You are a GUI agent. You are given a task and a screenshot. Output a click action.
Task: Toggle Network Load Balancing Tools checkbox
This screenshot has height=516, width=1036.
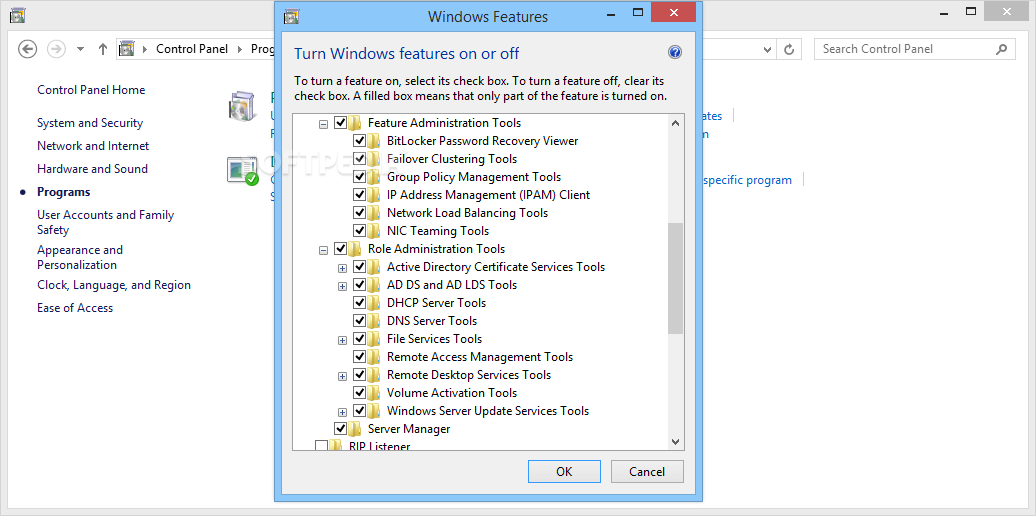point(359,213)
